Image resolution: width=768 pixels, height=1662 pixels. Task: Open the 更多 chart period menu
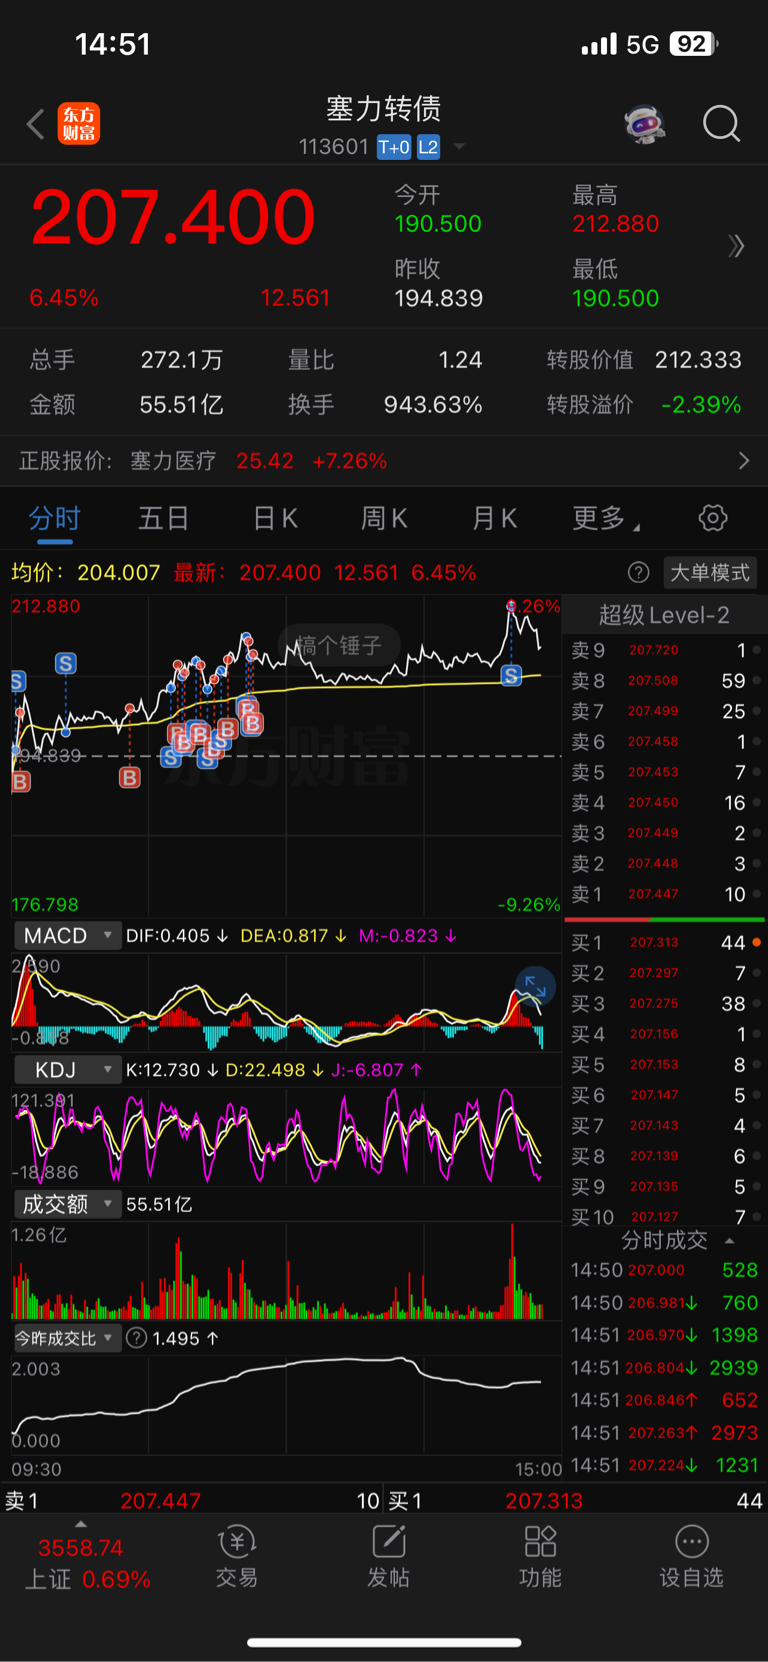[x=606, y=518]
